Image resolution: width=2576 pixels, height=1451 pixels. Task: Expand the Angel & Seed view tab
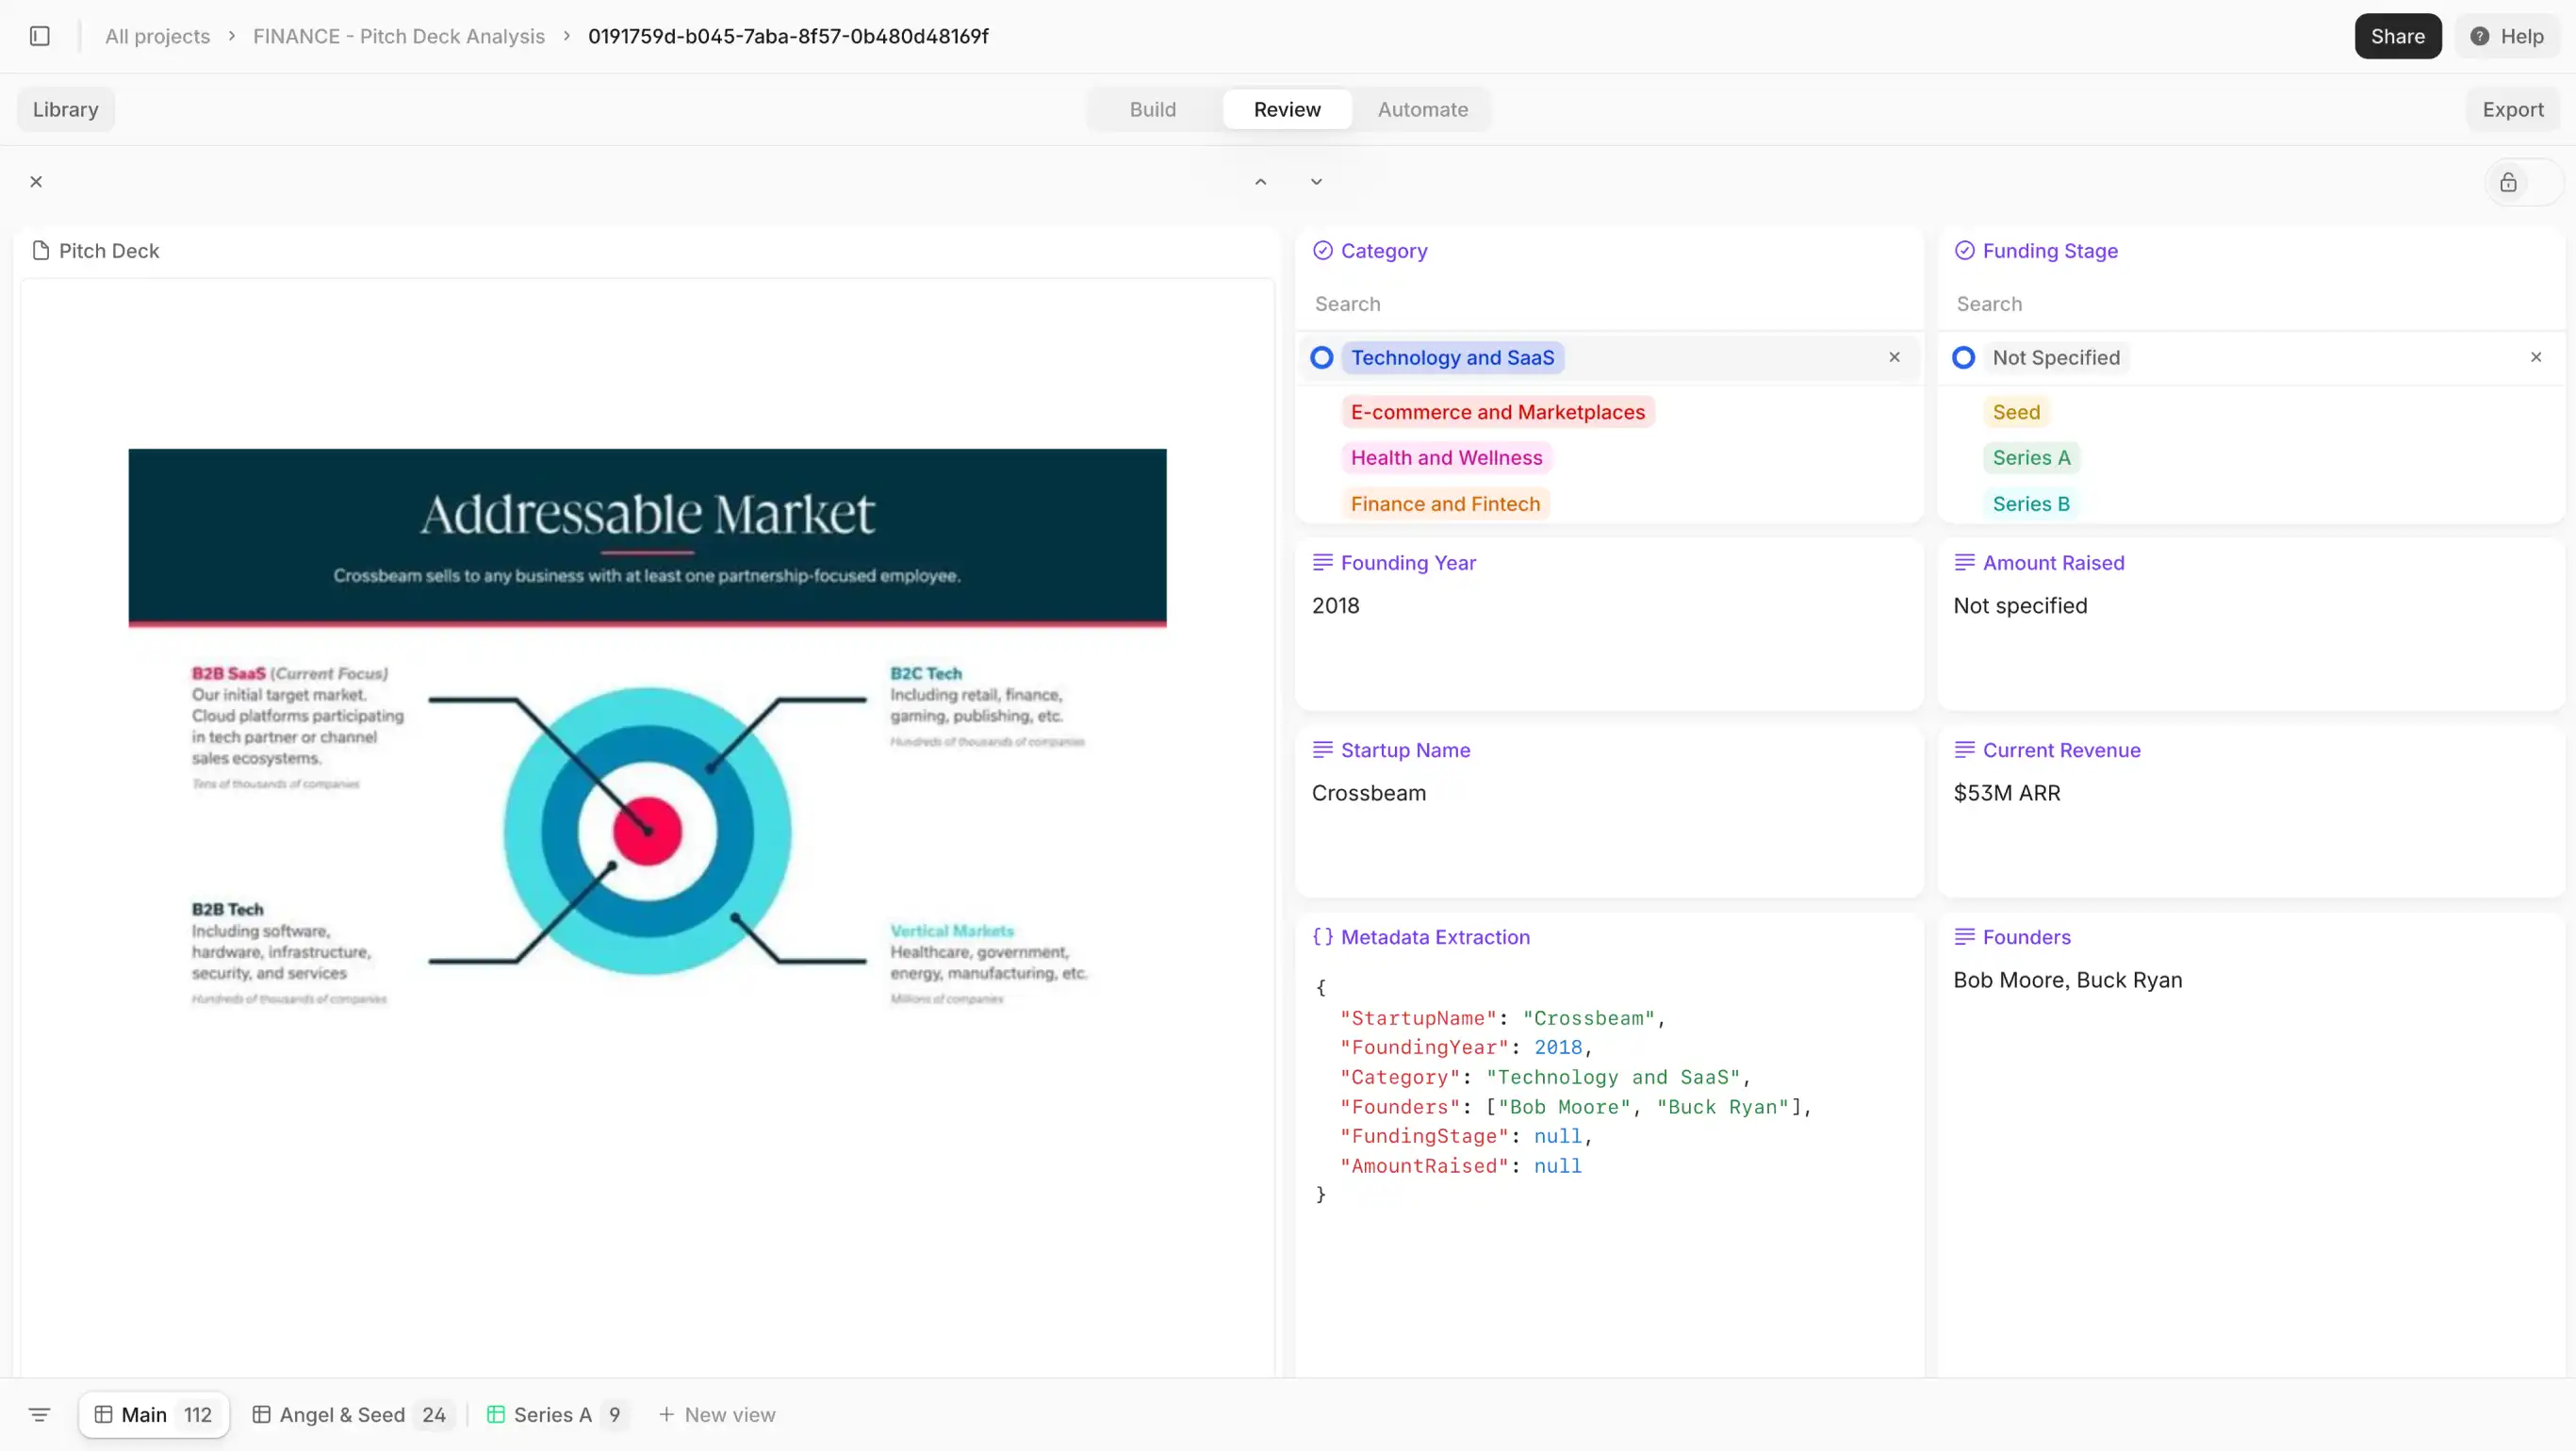pos(343,1414)
